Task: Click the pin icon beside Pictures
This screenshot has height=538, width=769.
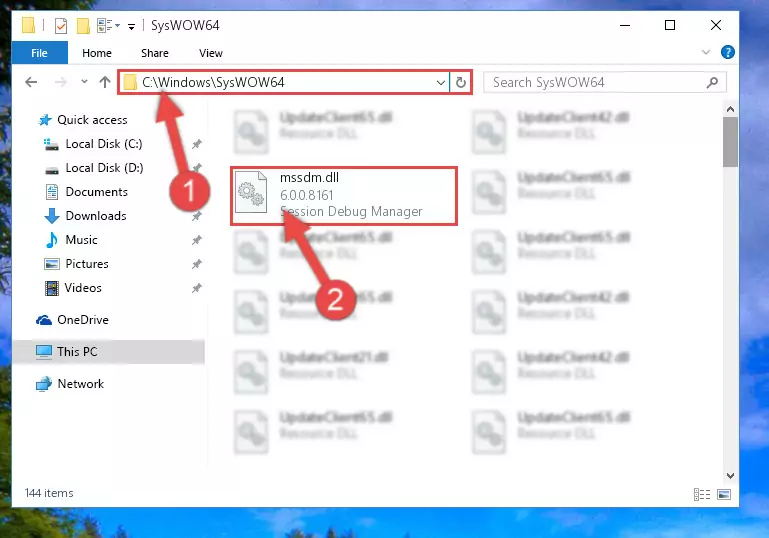Action: pyautogui.click(x=197, y=264)
